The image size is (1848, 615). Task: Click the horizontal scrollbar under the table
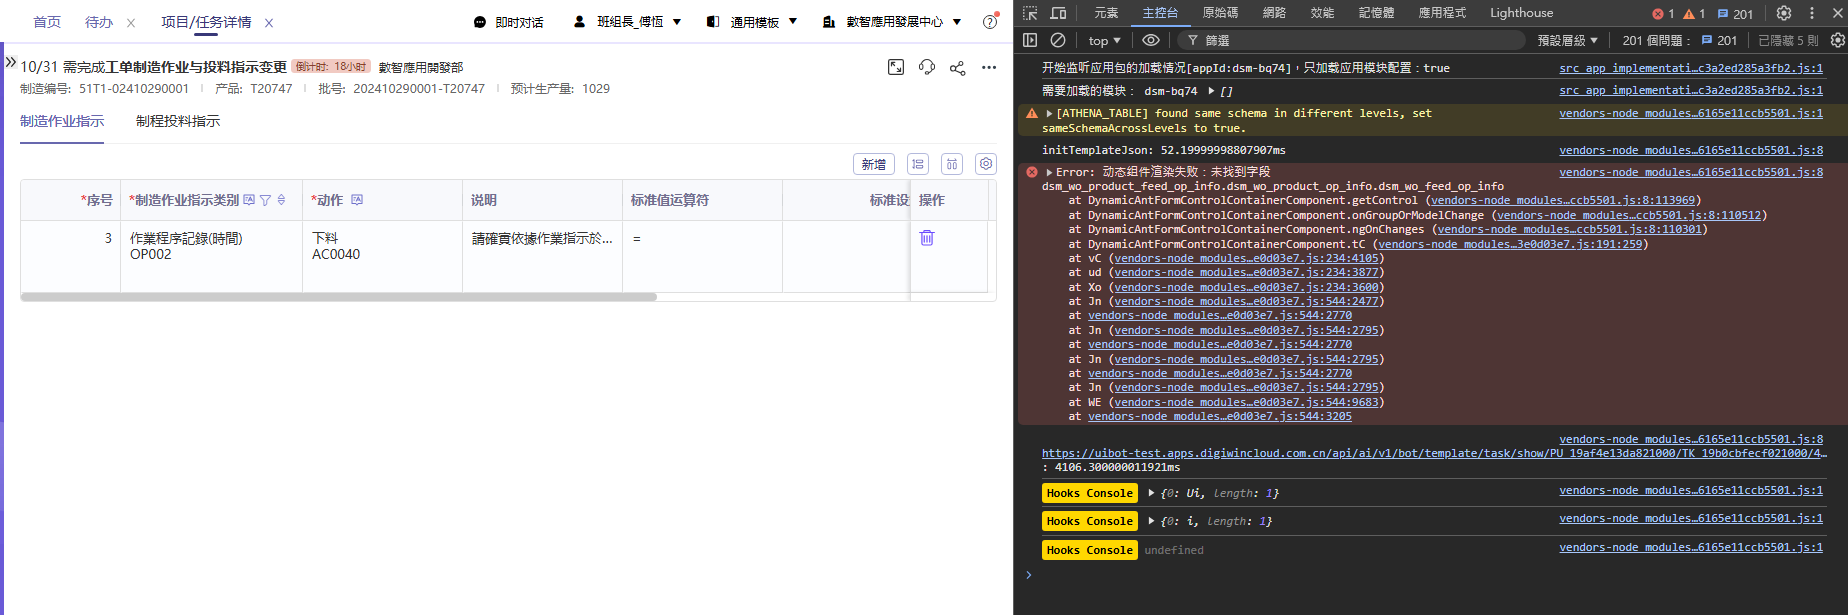coord(338,297)
